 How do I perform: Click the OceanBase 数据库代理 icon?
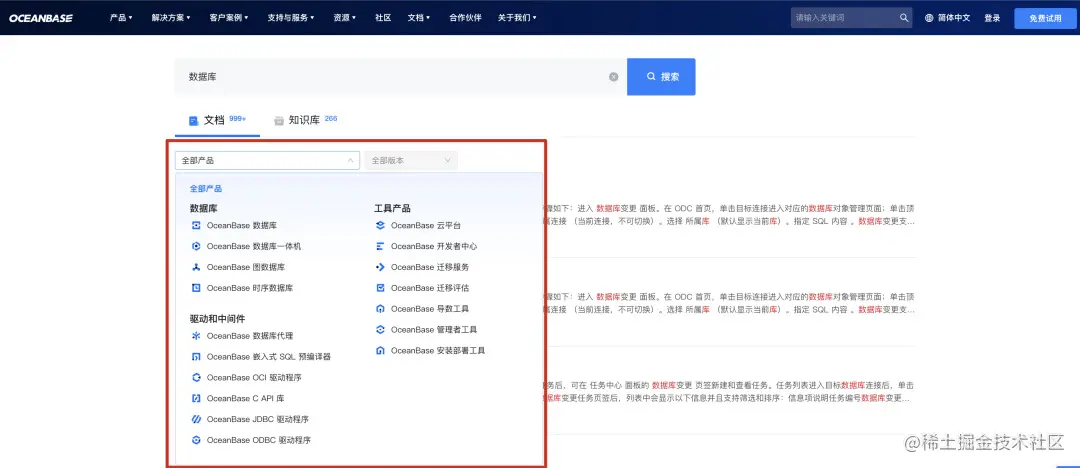tap(196, 336)
